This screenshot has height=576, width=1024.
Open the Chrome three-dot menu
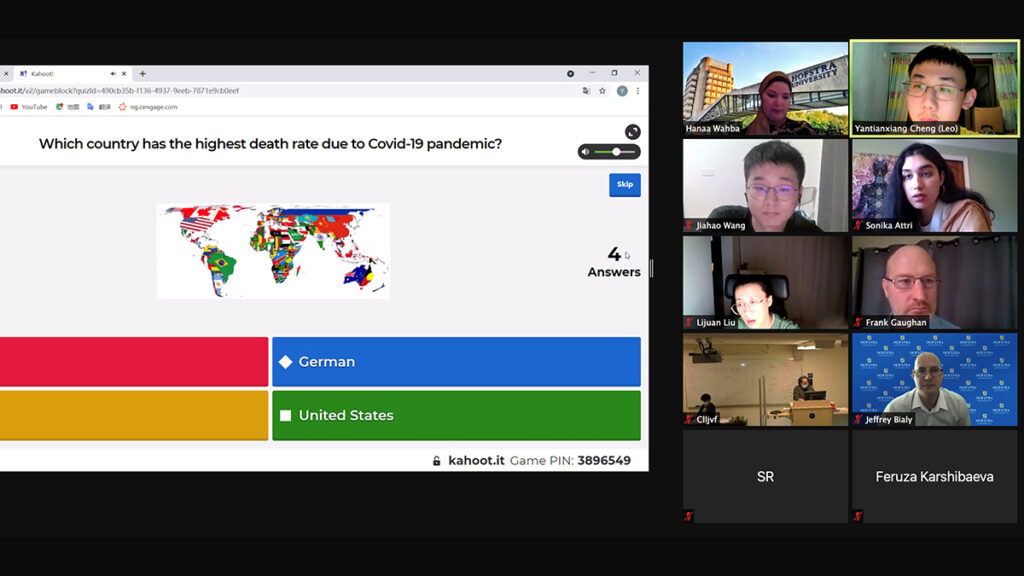tap(638, 91)
